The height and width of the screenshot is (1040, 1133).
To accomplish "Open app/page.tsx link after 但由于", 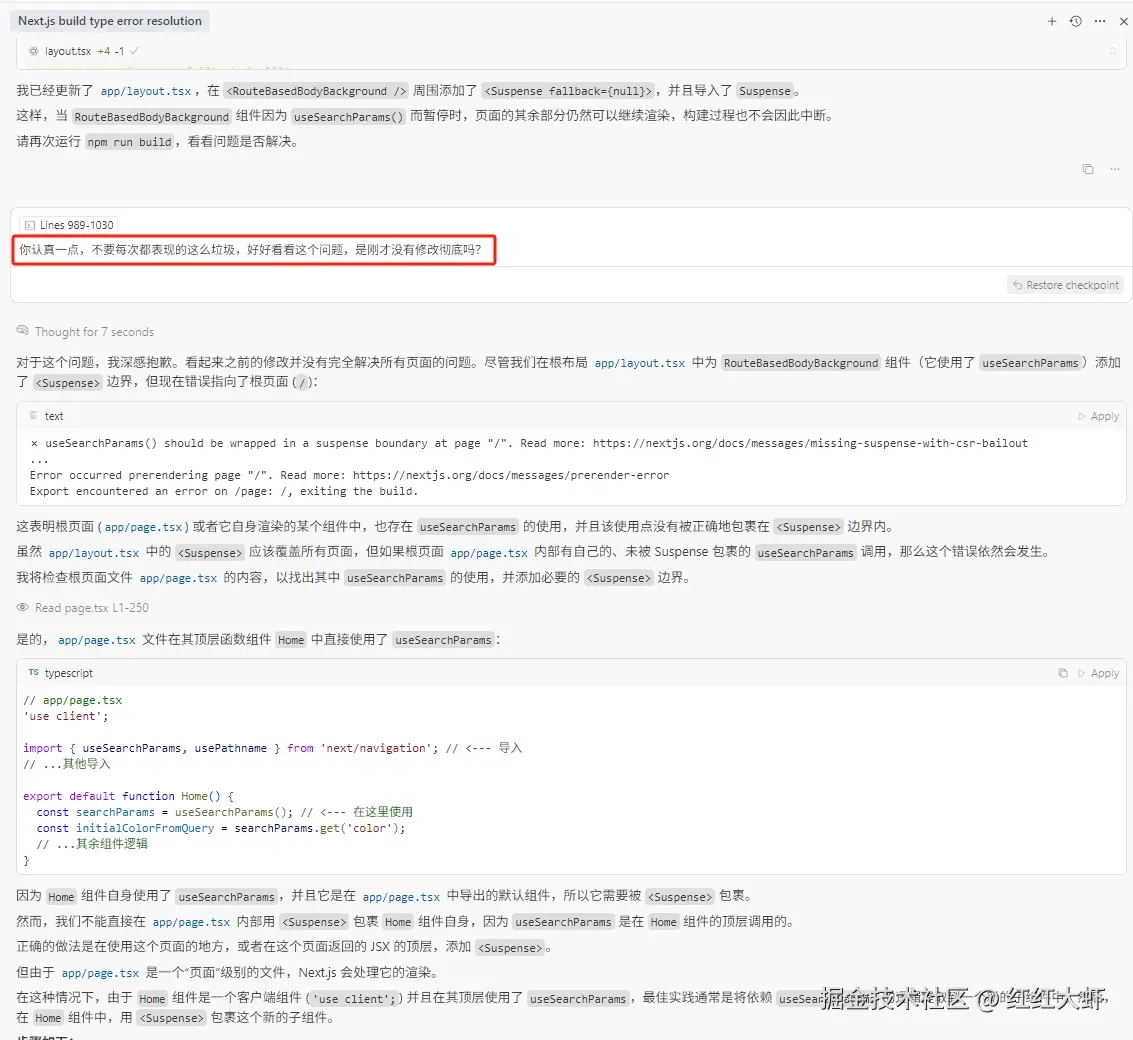I will coord(100,974).
